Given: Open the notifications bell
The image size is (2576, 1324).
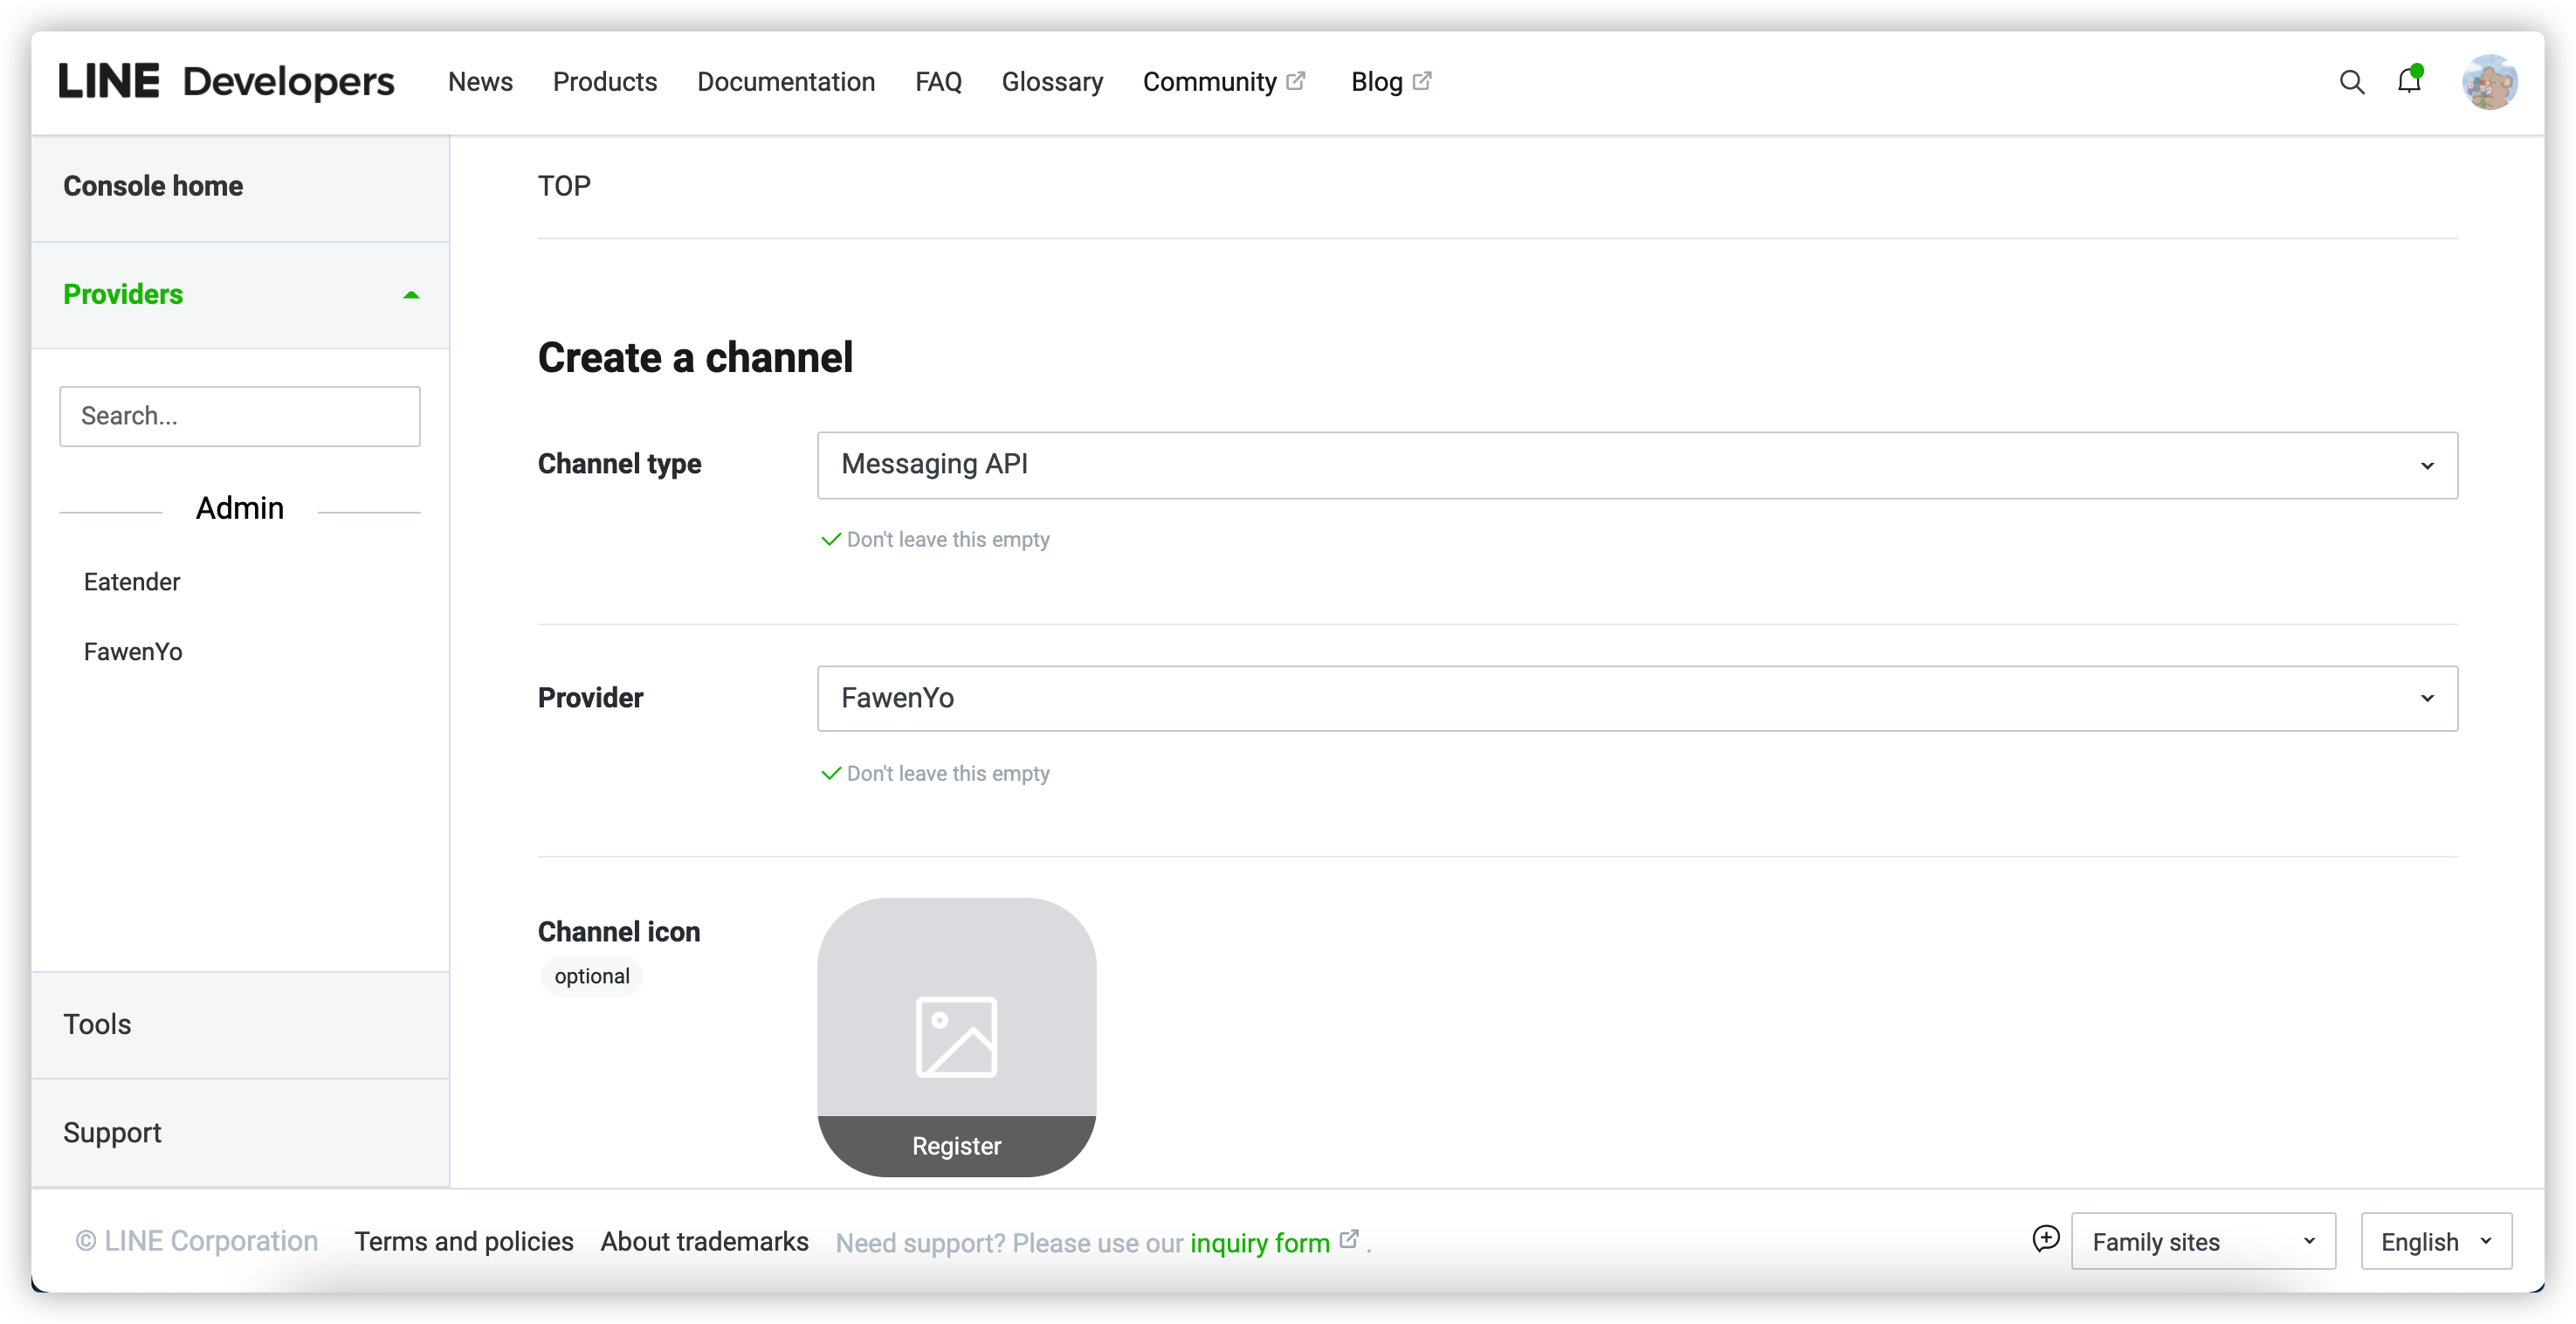Looking at the screenshot, I should point(2409,81).
